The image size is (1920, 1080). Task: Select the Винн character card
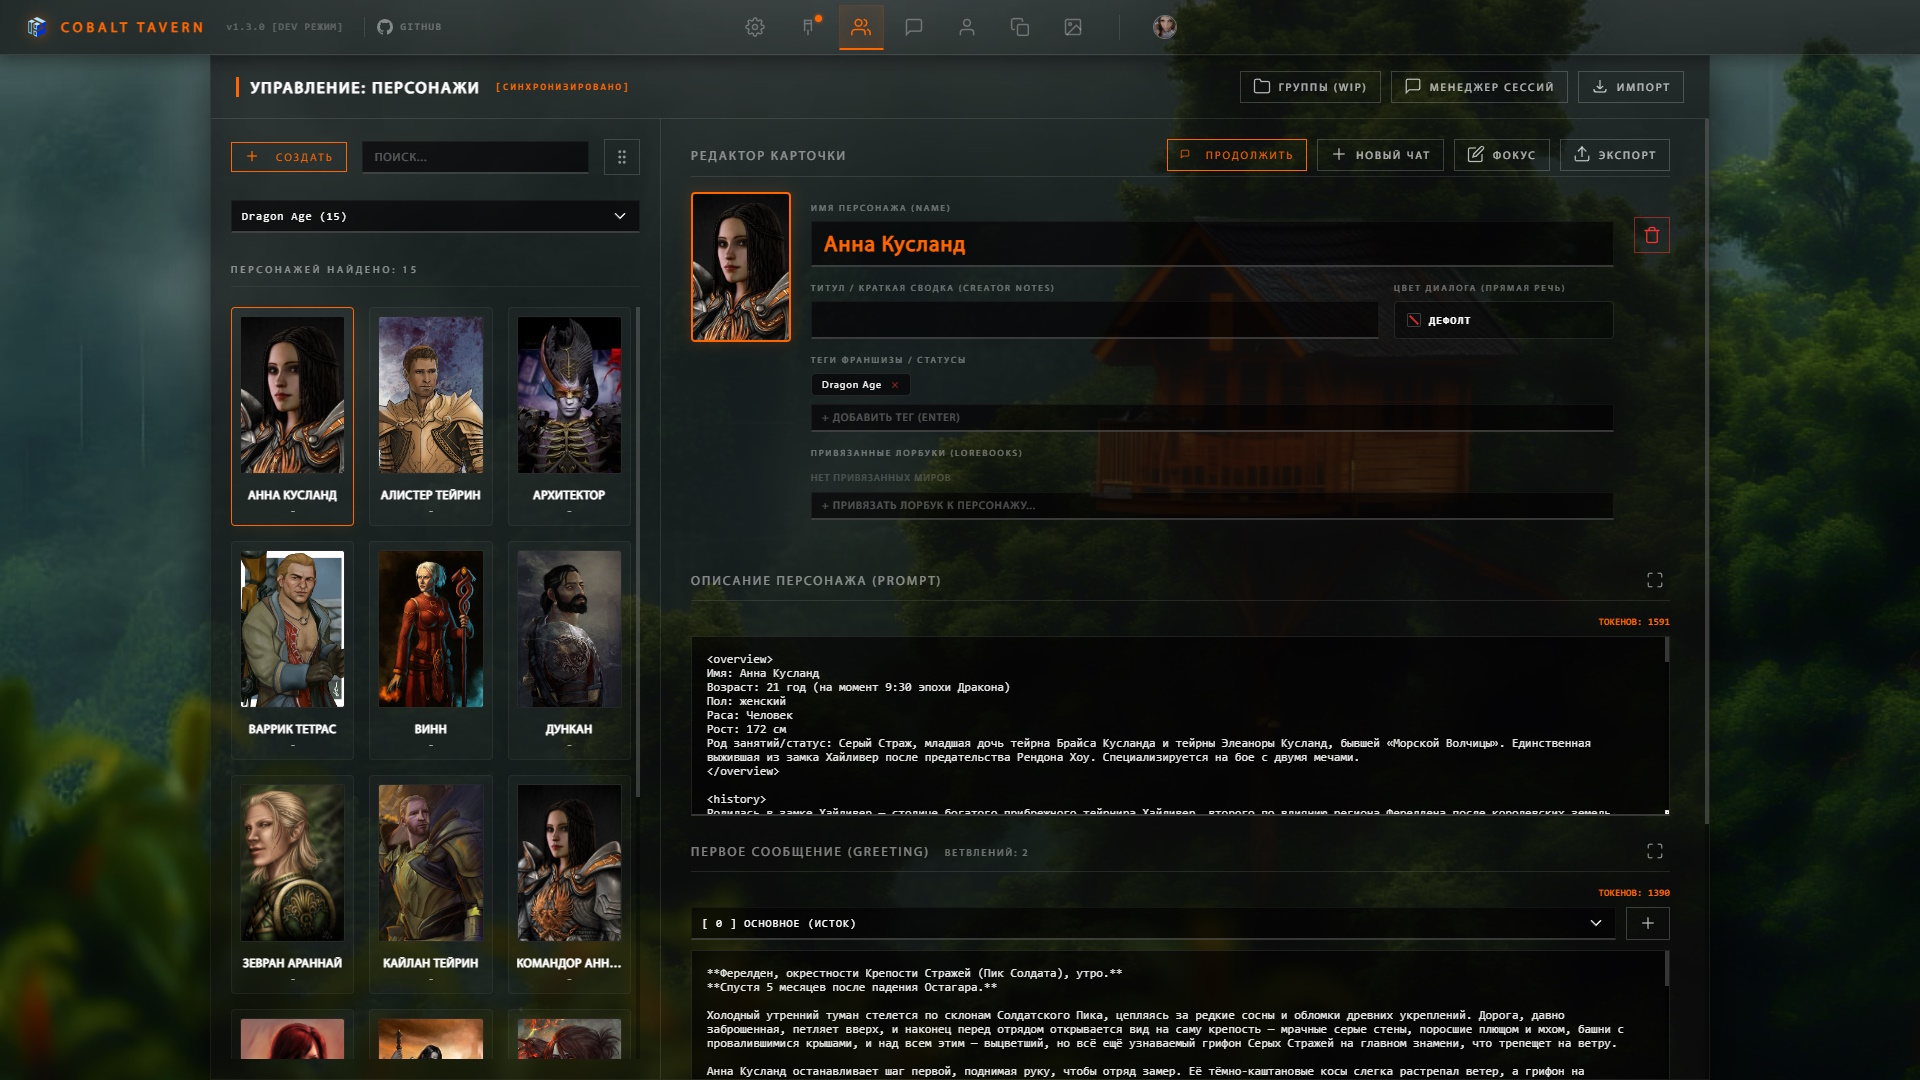point(431,650)
